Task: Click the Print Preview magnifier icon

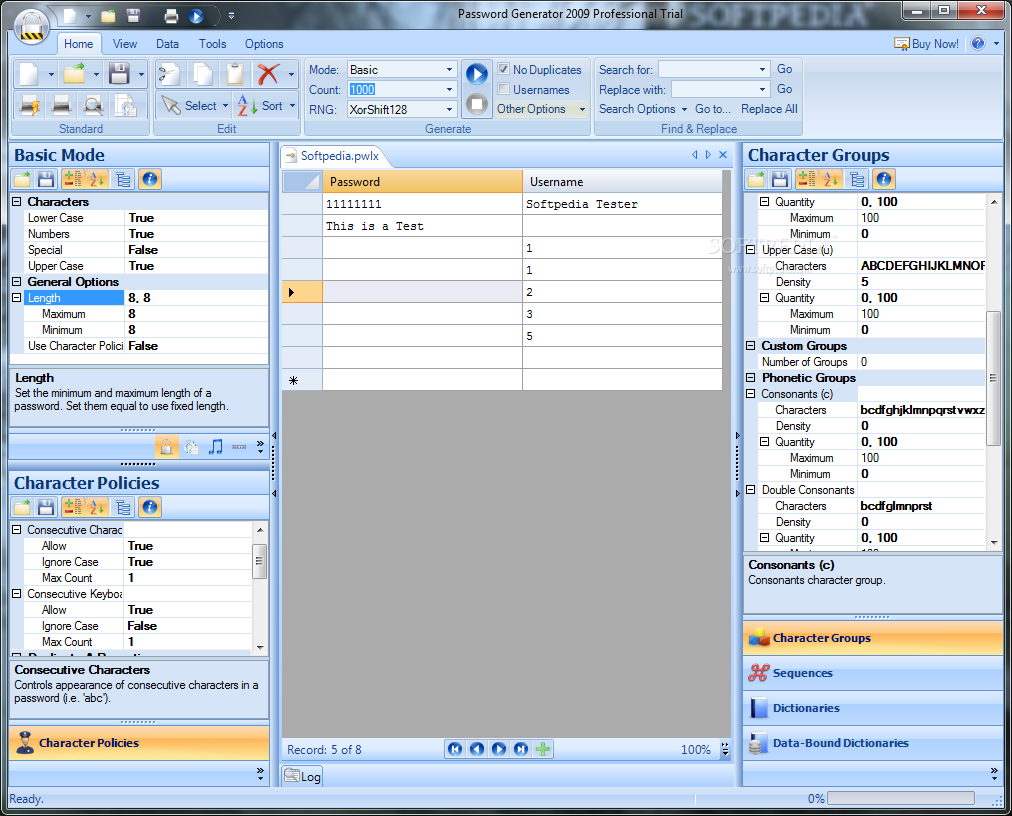Action: point(93,105)
